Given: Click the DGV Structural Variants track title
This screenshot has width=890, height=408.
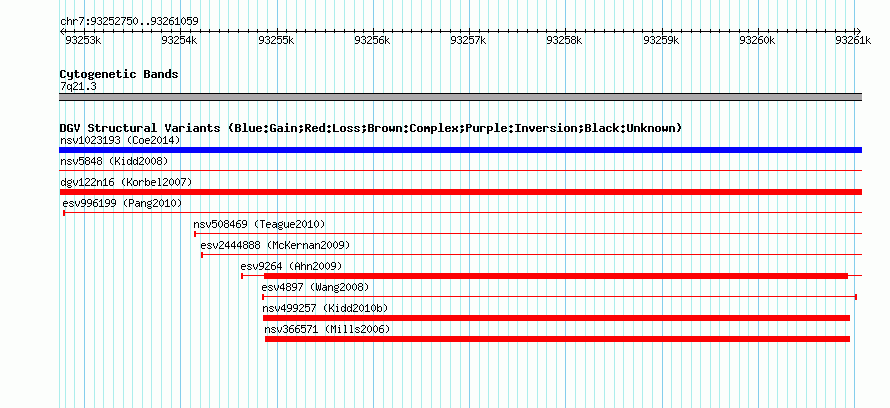Looking at the screenshot, I should coord(371,128).
